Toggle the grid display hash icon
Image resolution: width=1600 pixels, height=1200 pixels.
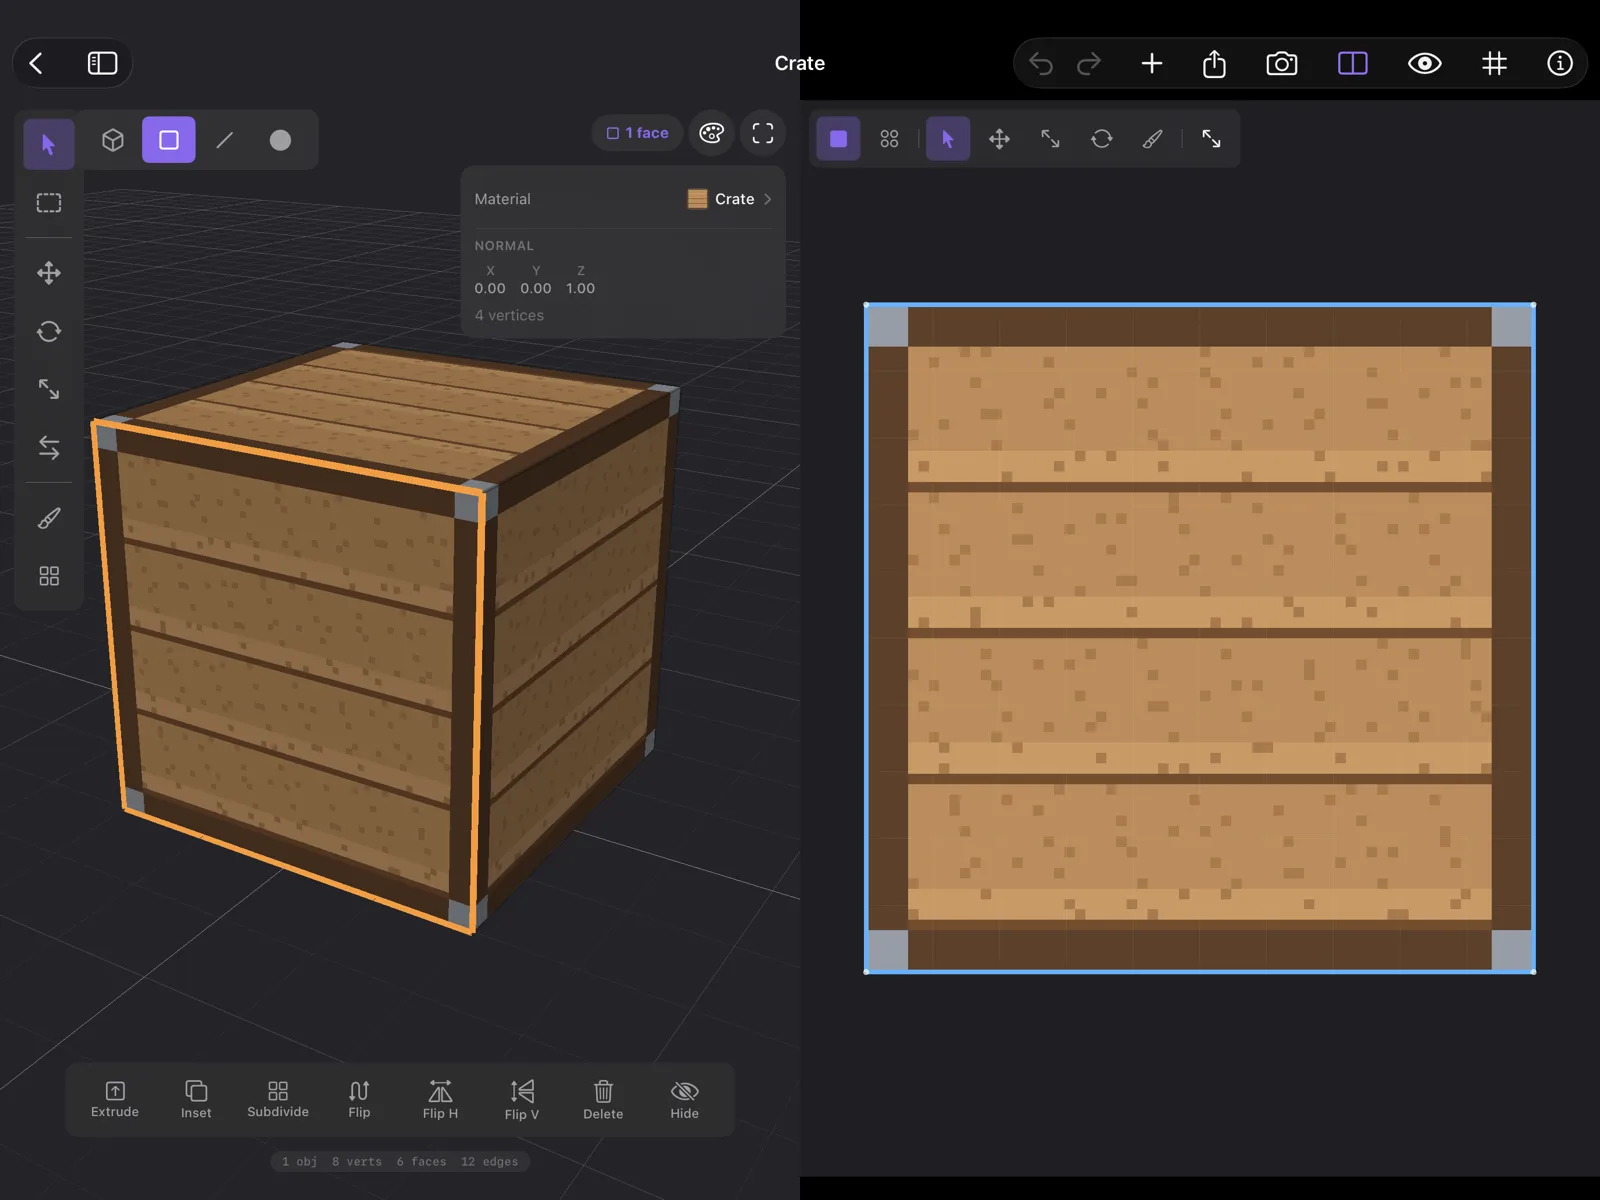[x=1494, y=64]
